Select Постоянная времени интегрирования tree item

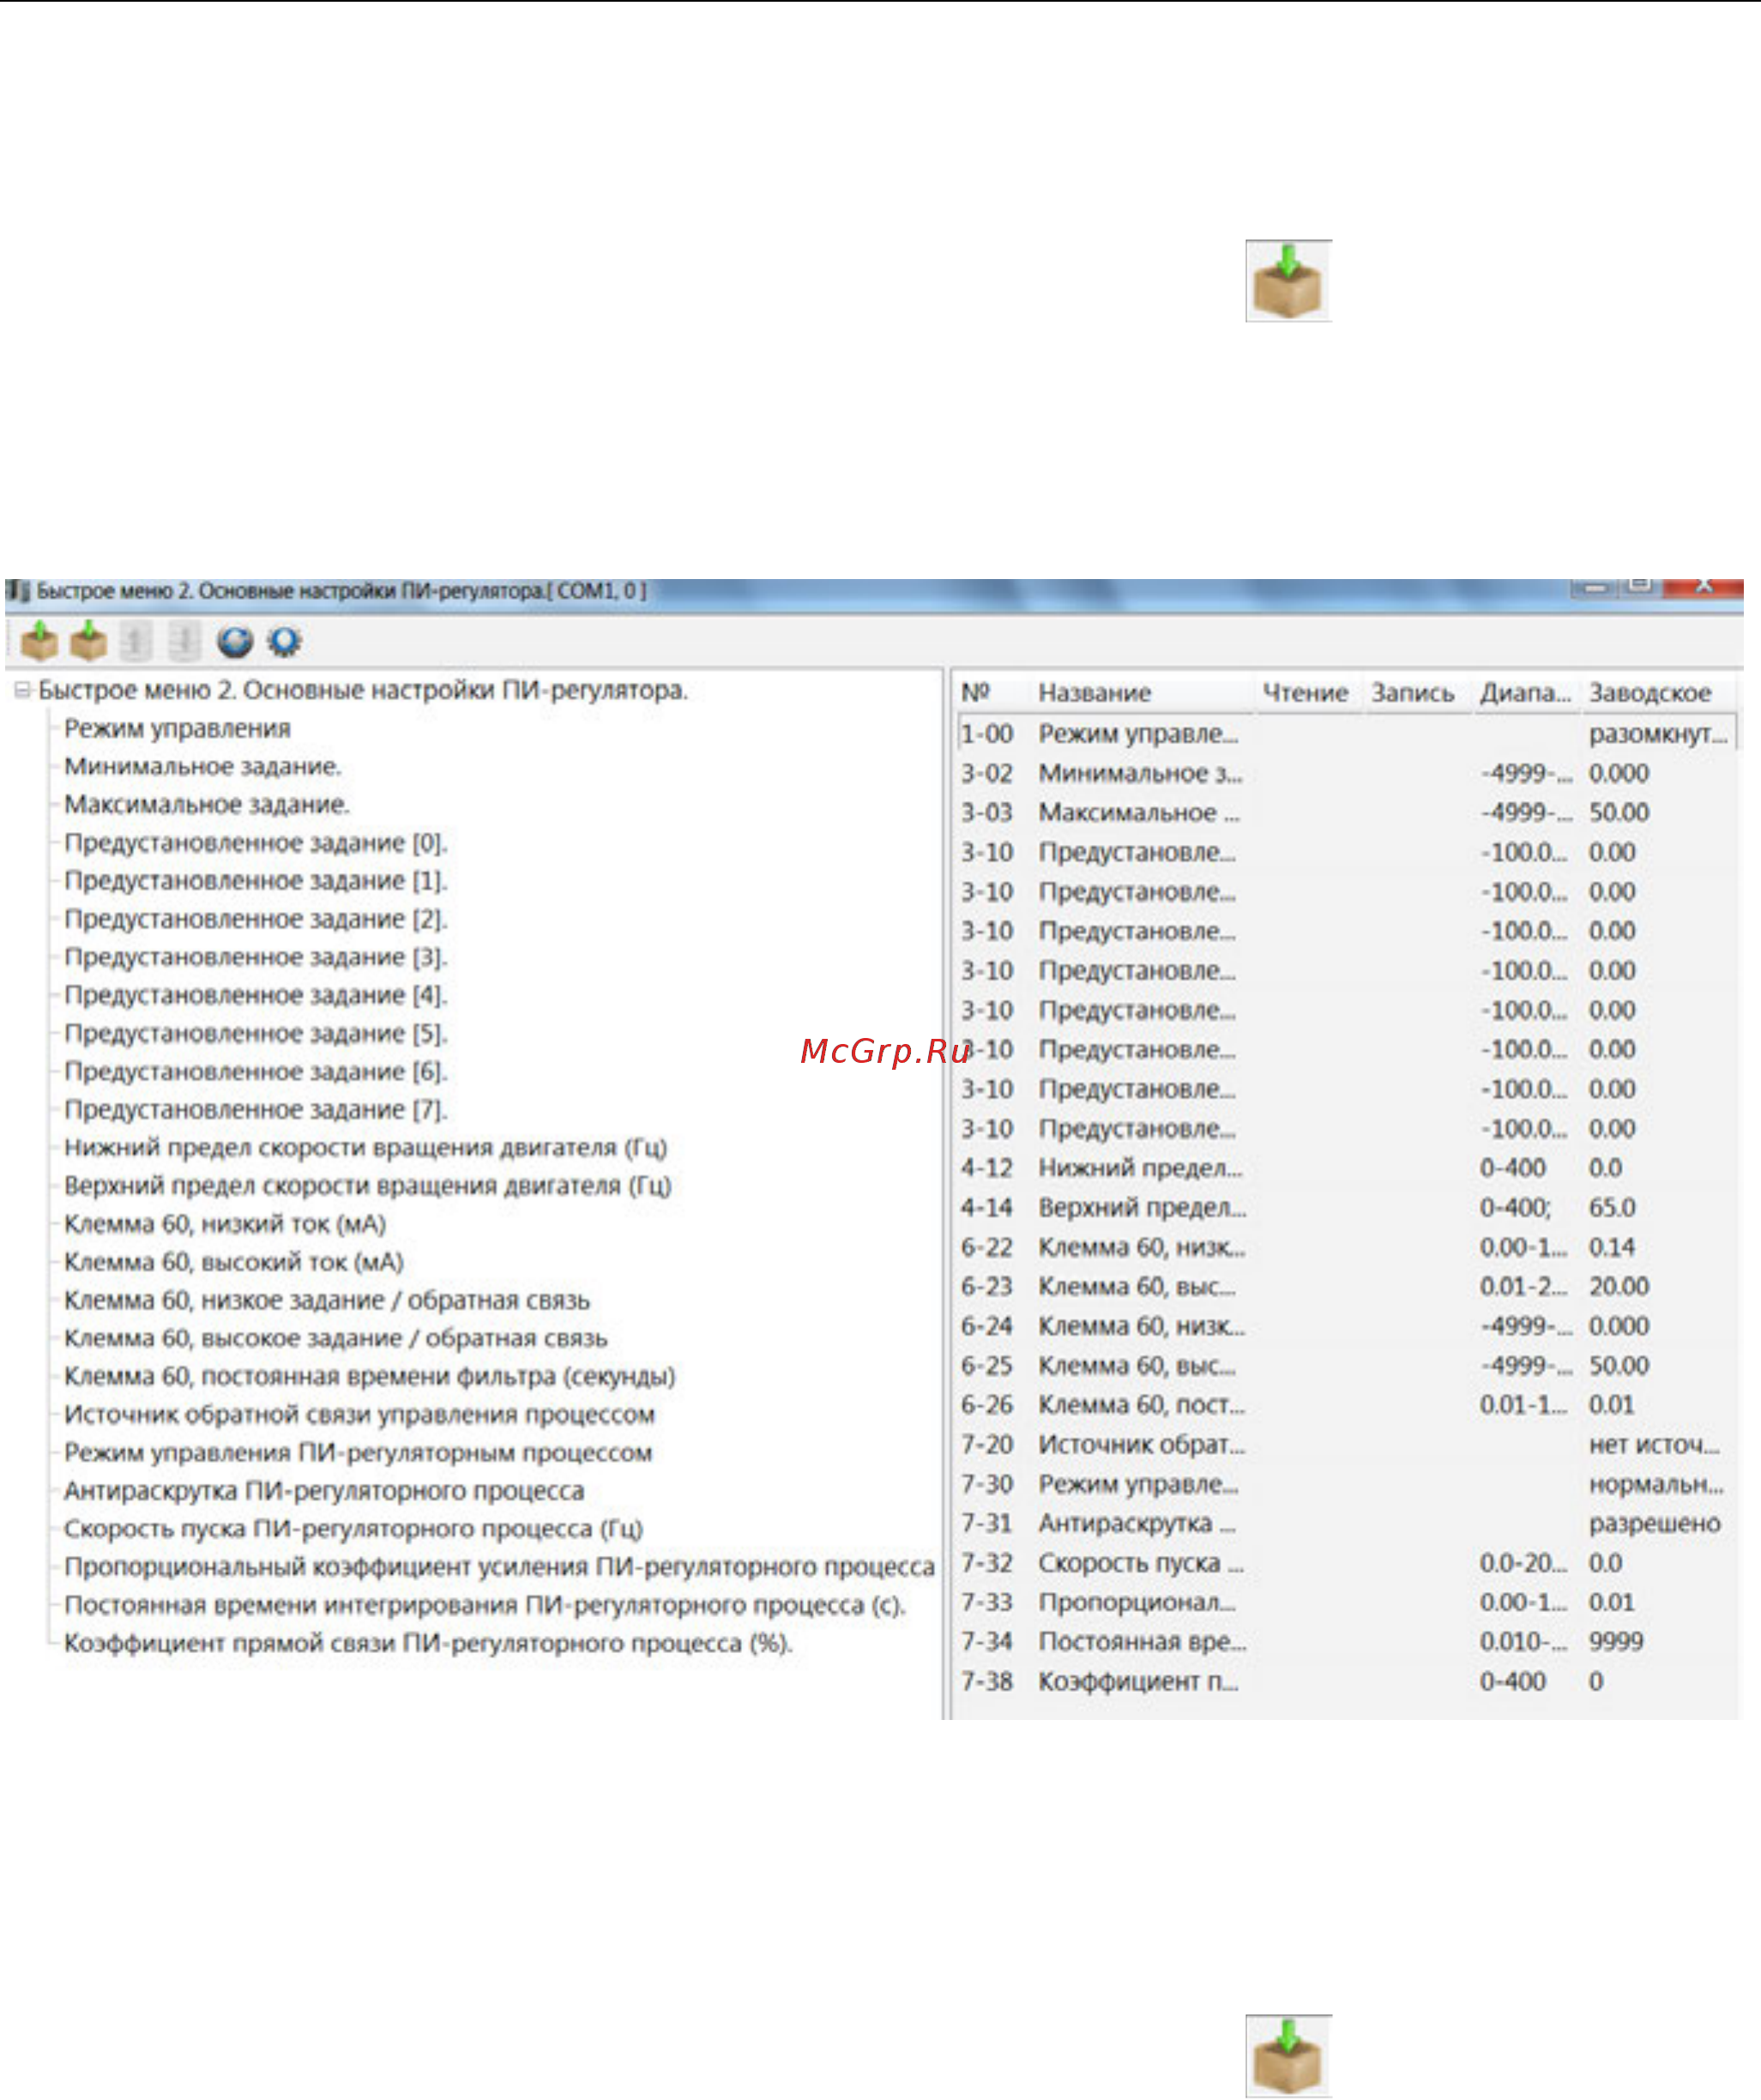[x=485, y=1605]
